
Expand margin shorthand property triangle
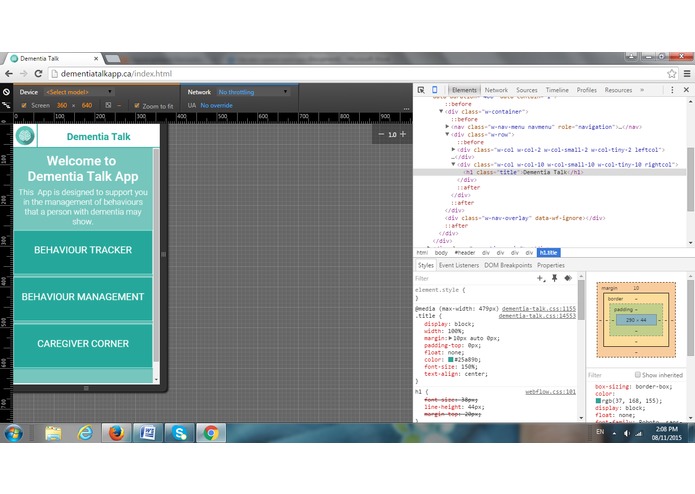[450, 338]
